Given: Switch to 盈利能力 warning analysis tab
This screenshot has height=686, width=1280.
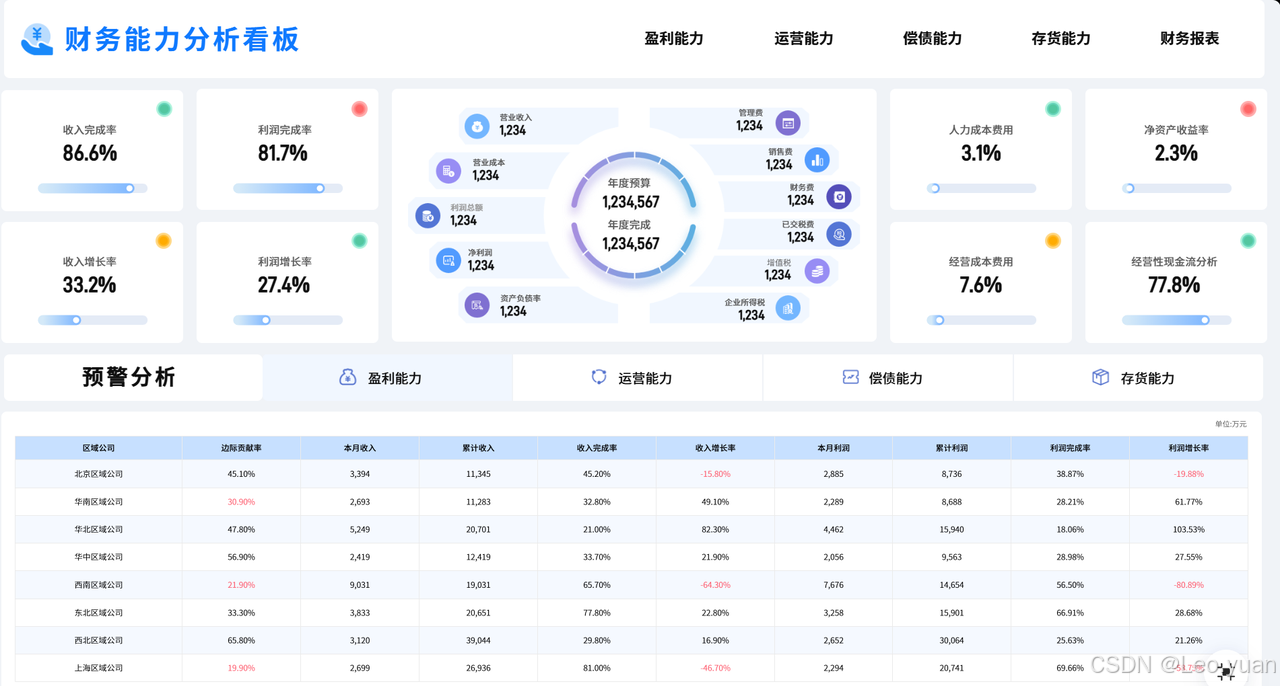Looking at the screenshot, I should (x=388, y=378).
